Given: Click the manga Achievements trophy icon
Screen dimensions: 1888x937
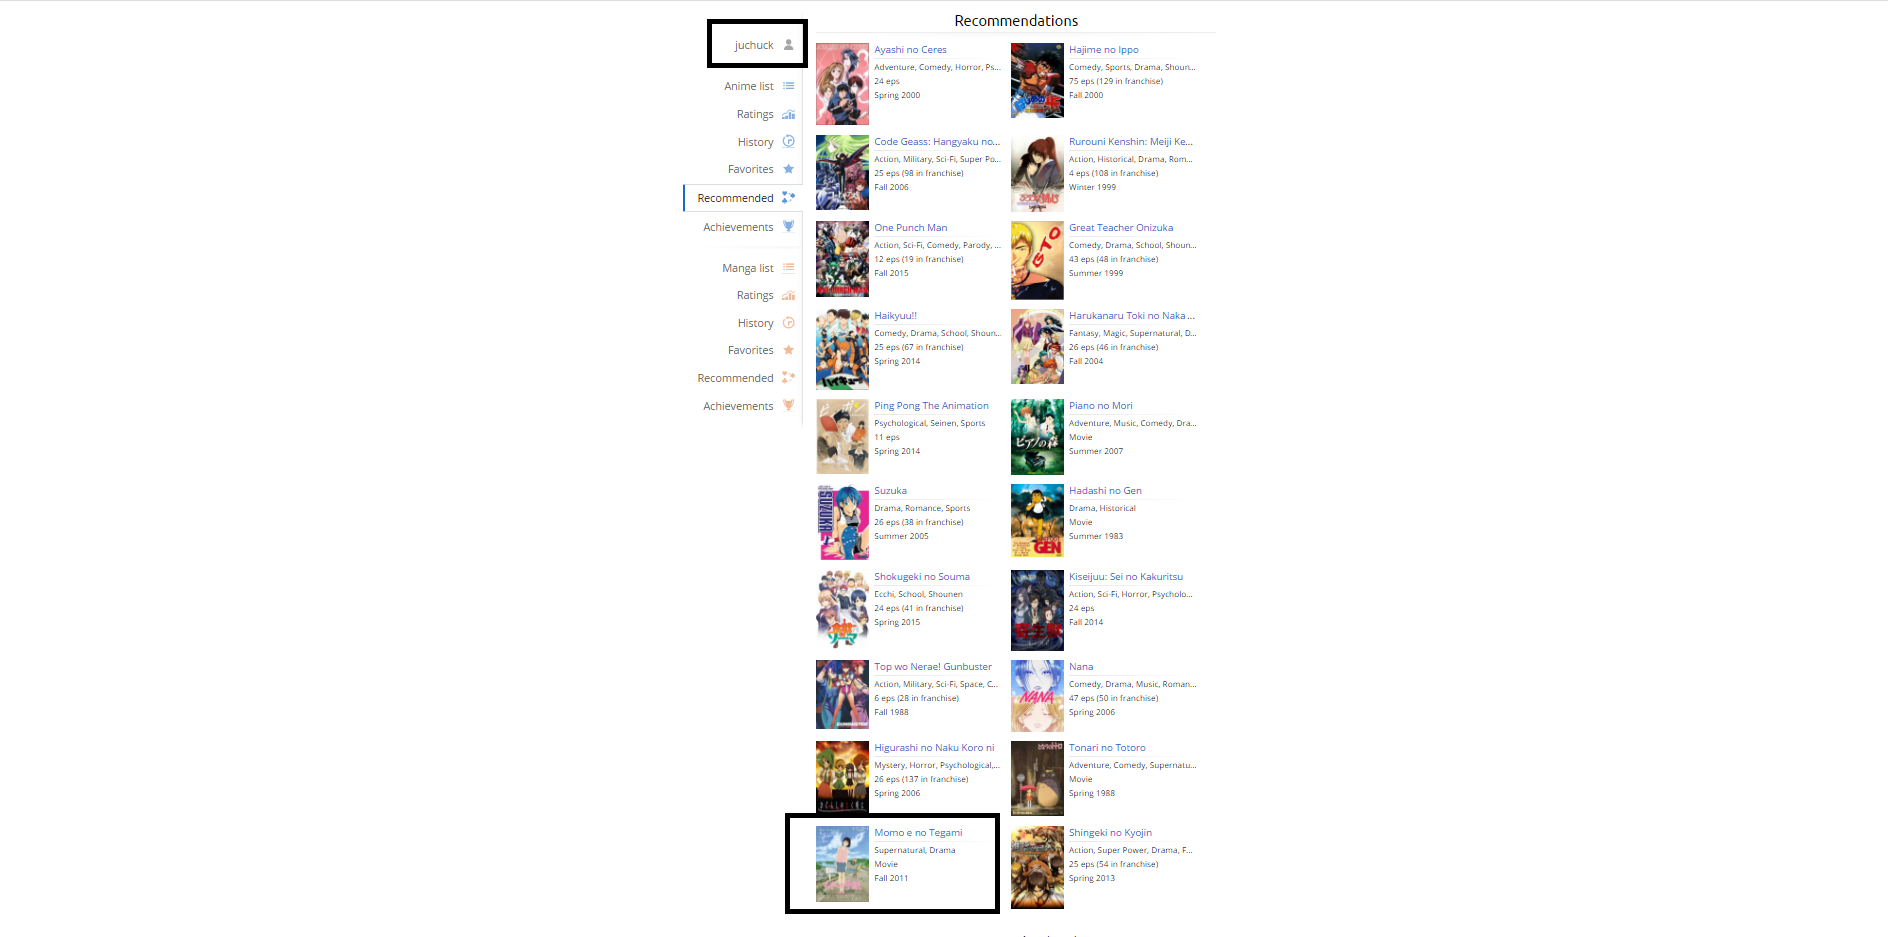Looking at the screenshot, I should (x=788, y=406).
